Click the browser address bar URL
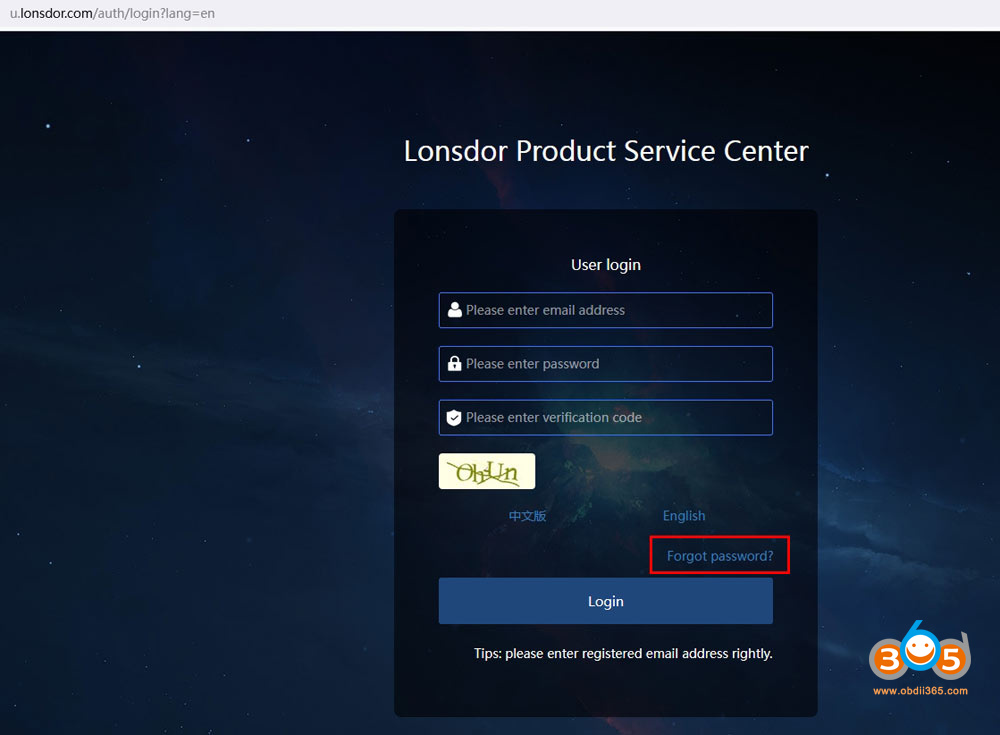 click(x=112, y=13)
